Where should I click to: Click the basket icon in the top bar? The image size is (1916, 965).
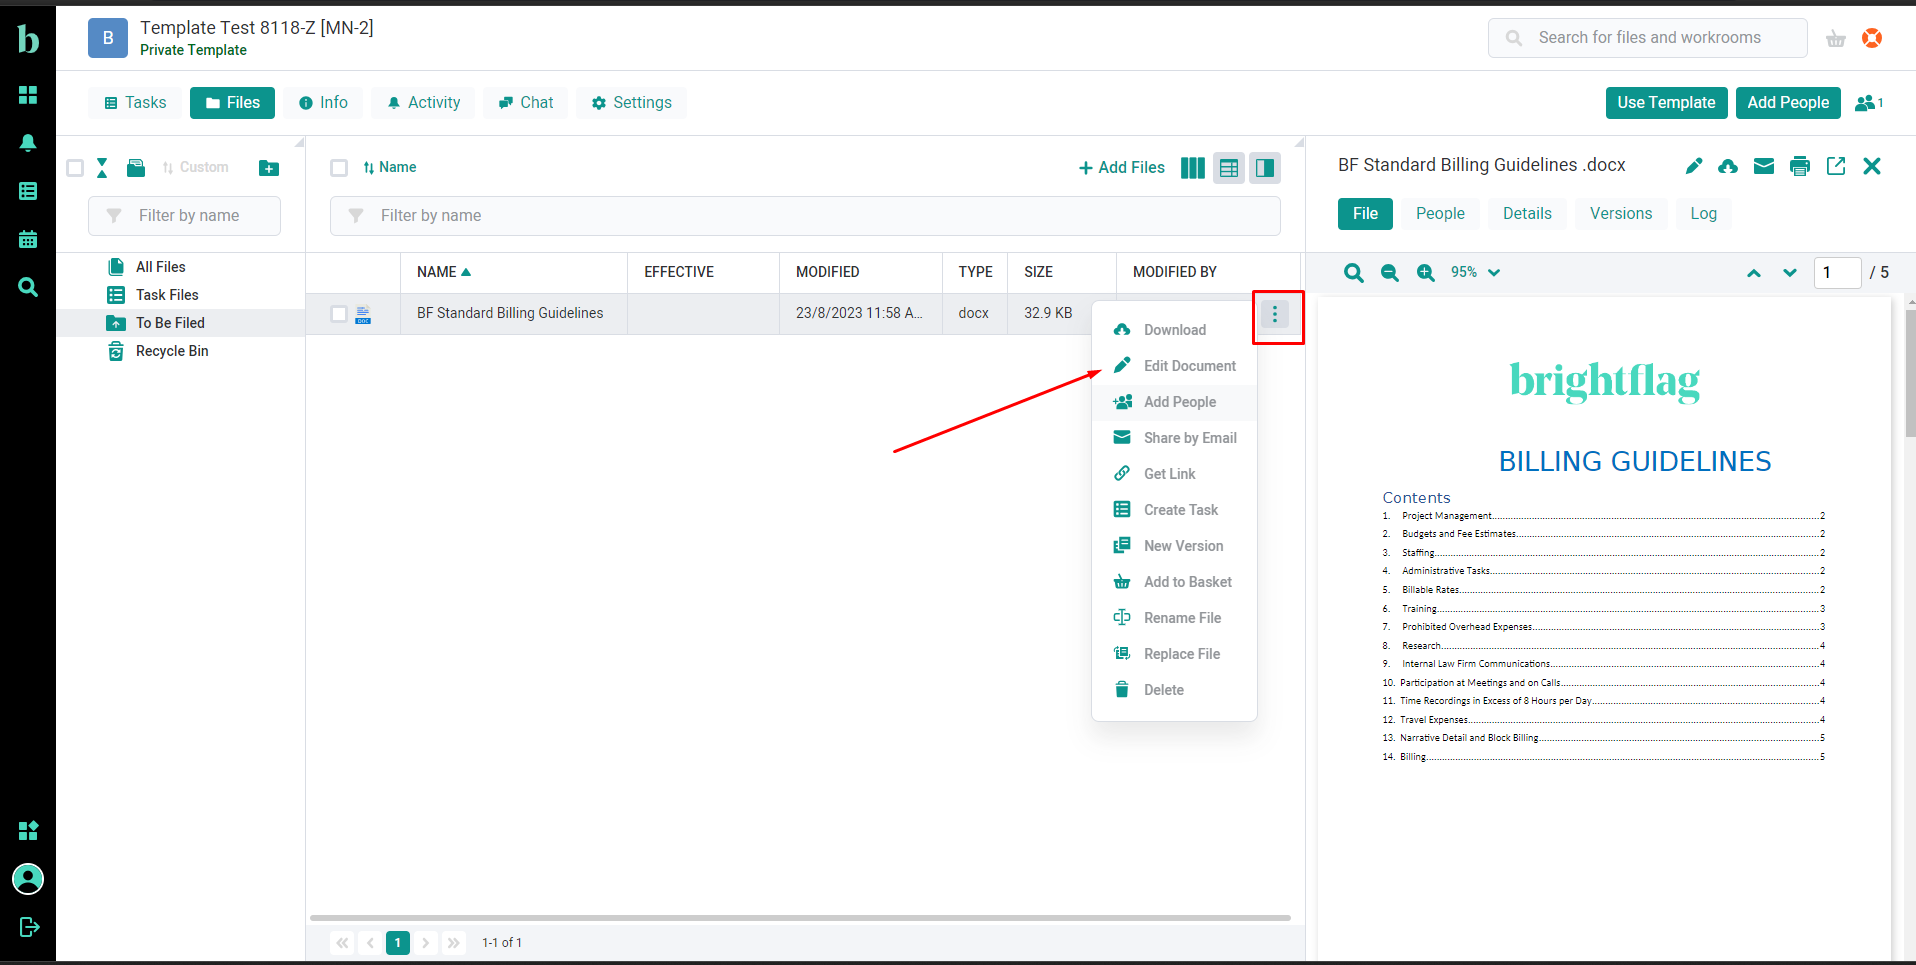(1836, 38)
